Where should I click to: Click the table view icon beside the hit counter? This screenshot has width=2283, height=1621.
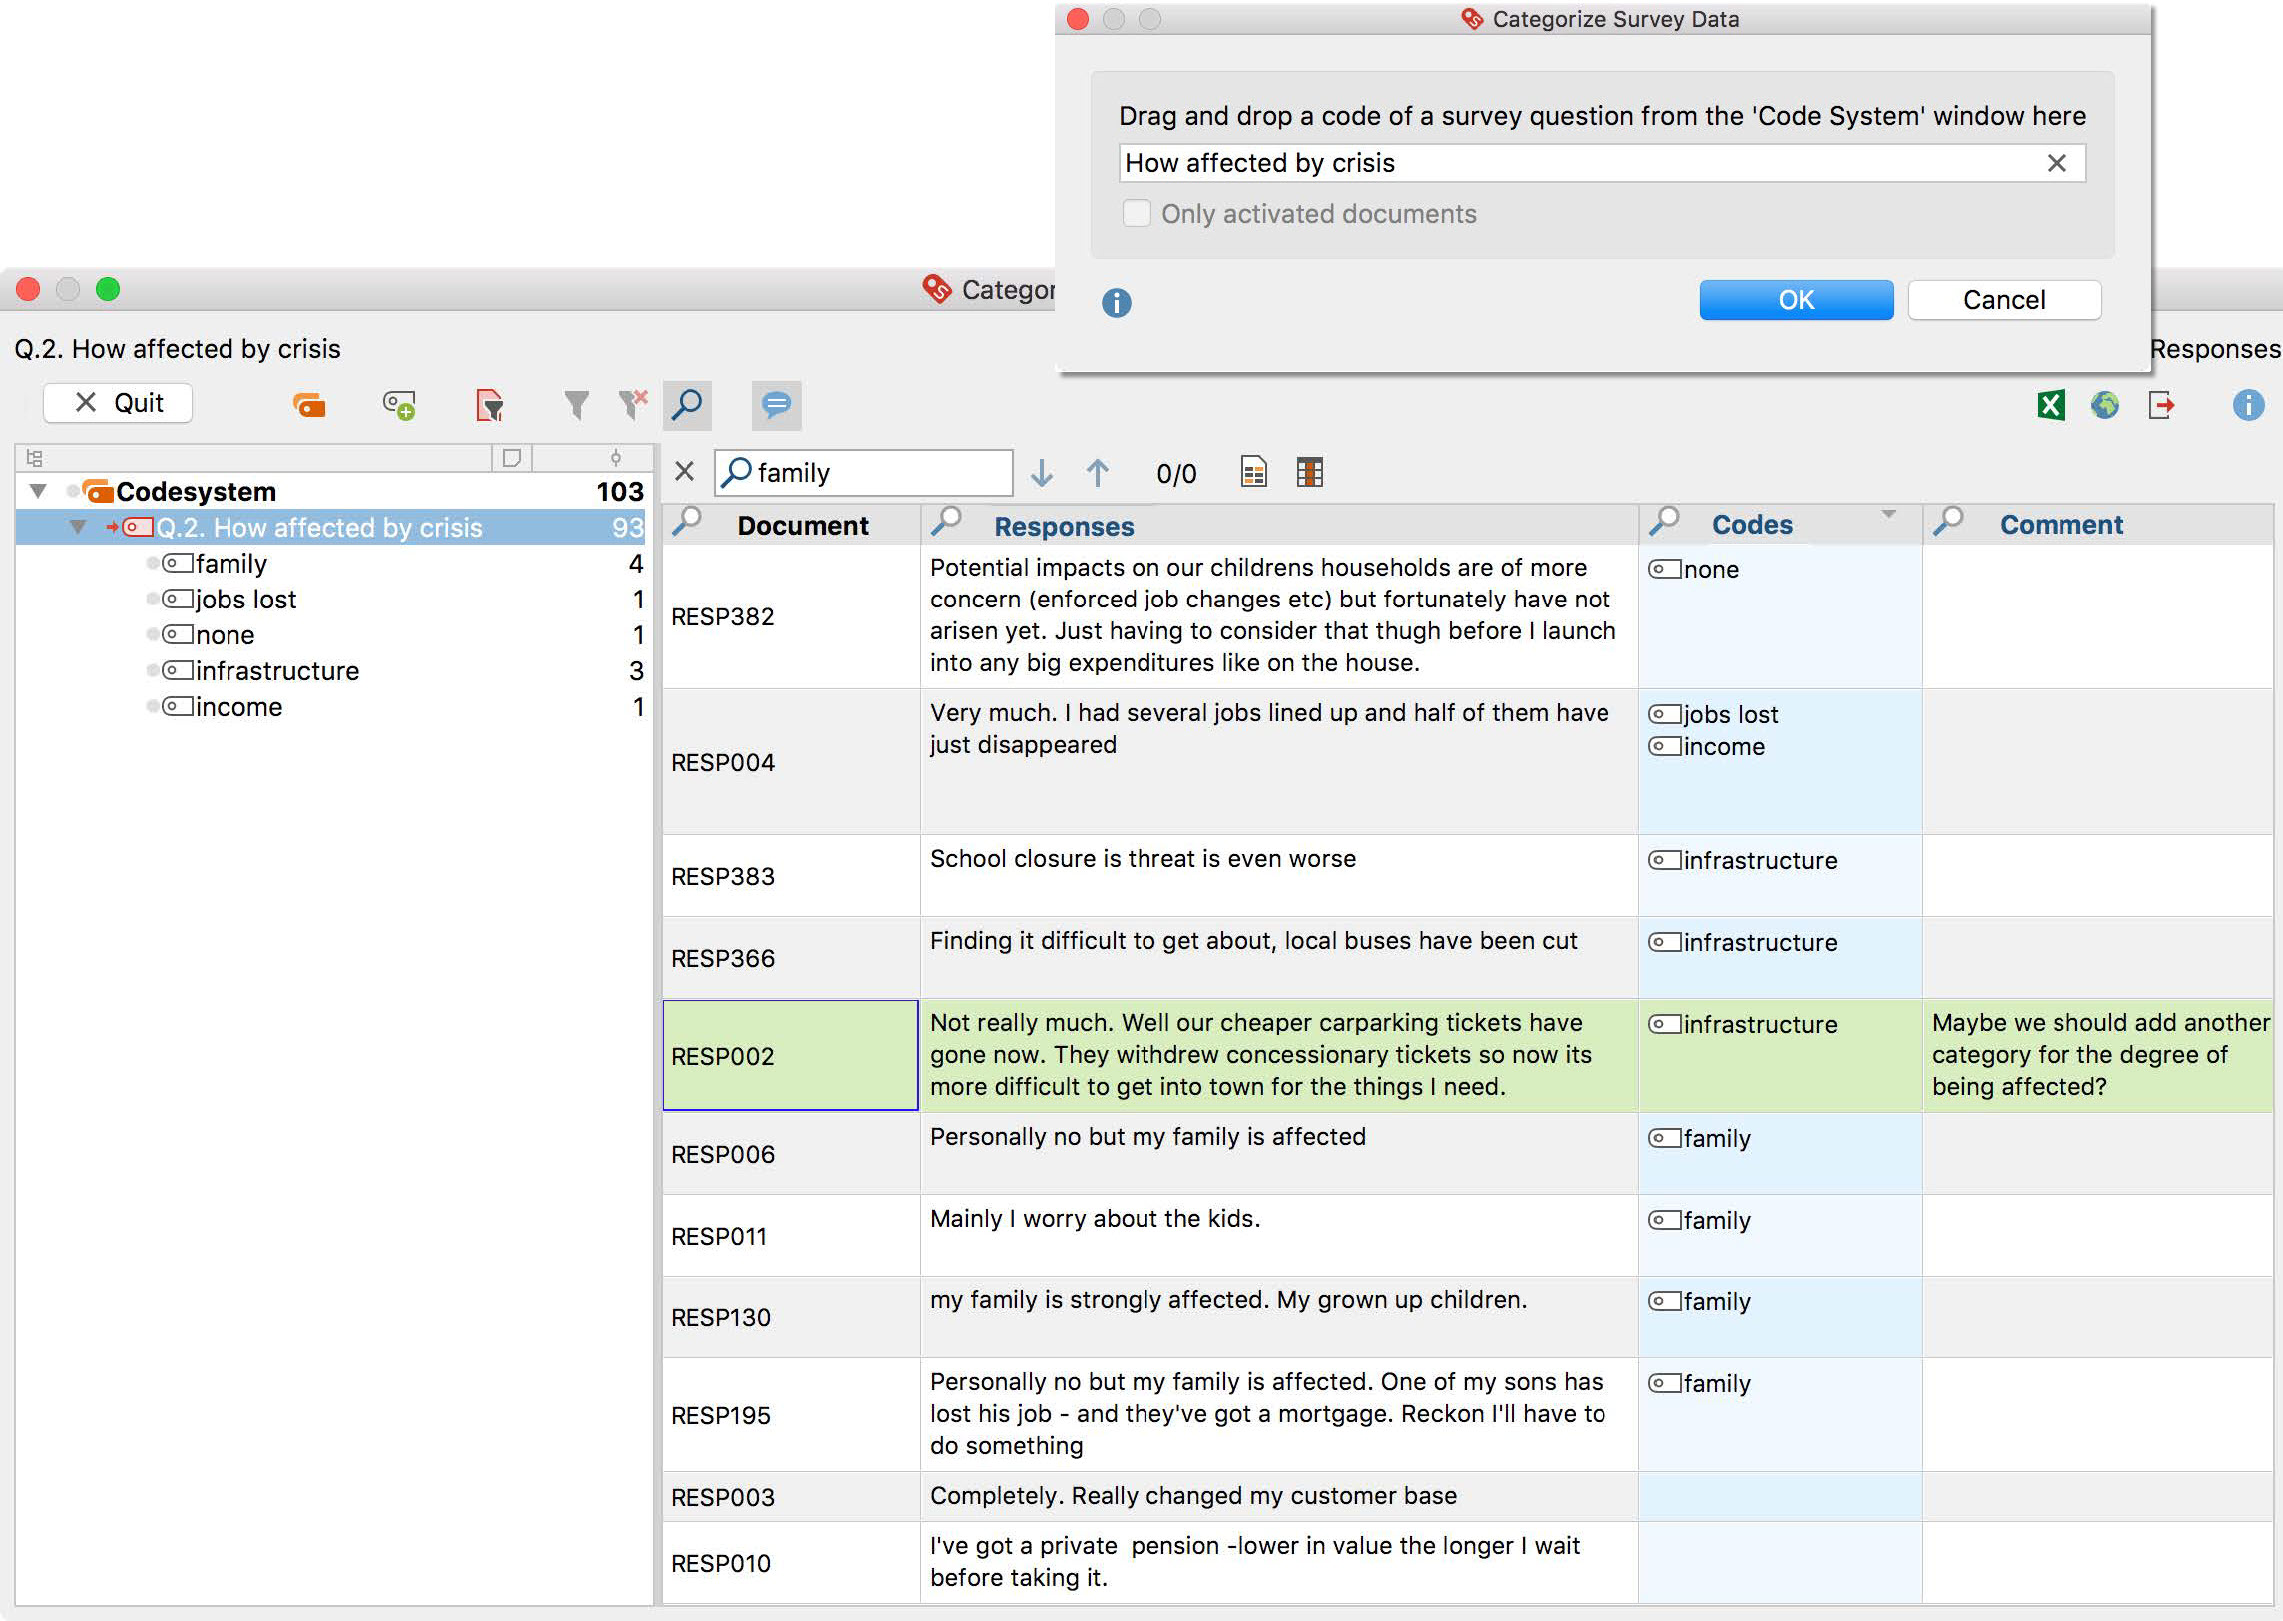(1309, 472)
